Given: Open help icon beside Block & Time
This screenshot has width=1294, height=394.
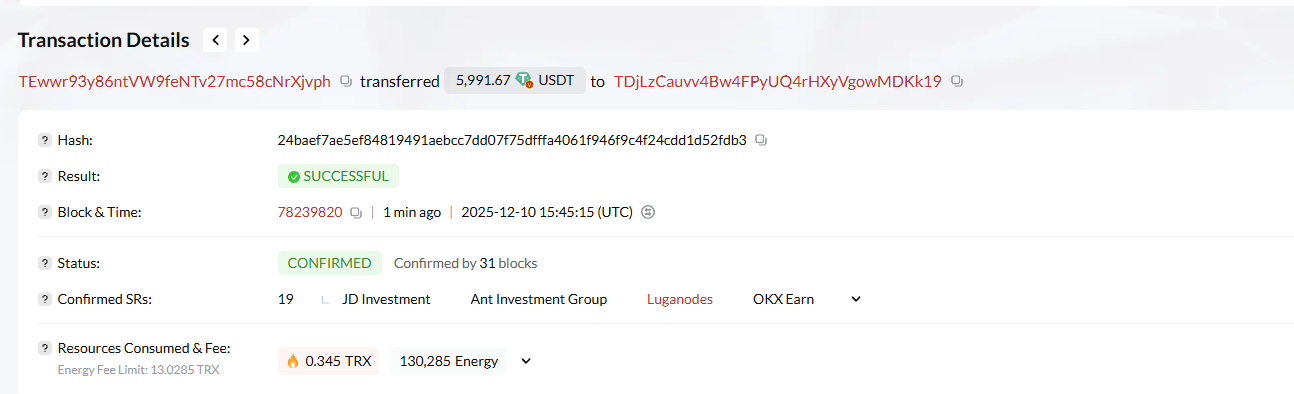Looking at the screenshot, I should coord(45,212).
